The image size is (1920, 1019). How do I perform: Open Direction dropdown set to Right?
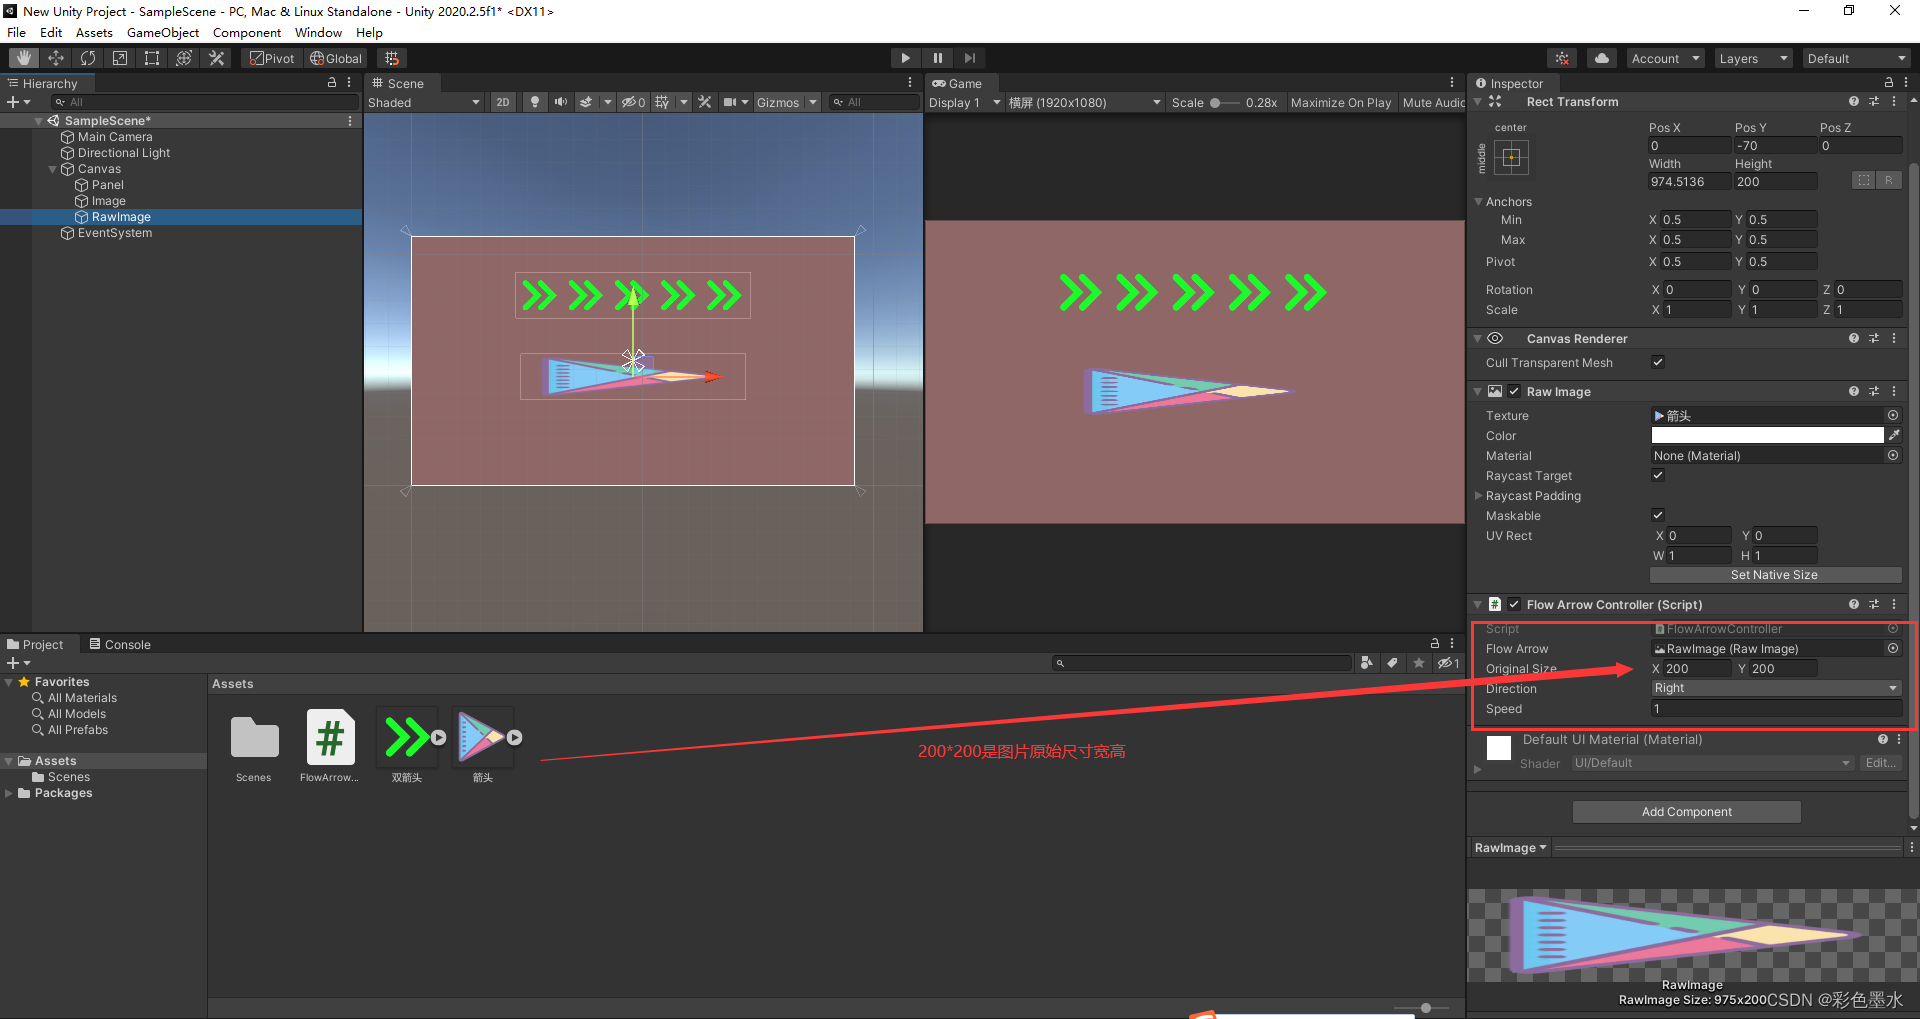tap(1775, 688)
